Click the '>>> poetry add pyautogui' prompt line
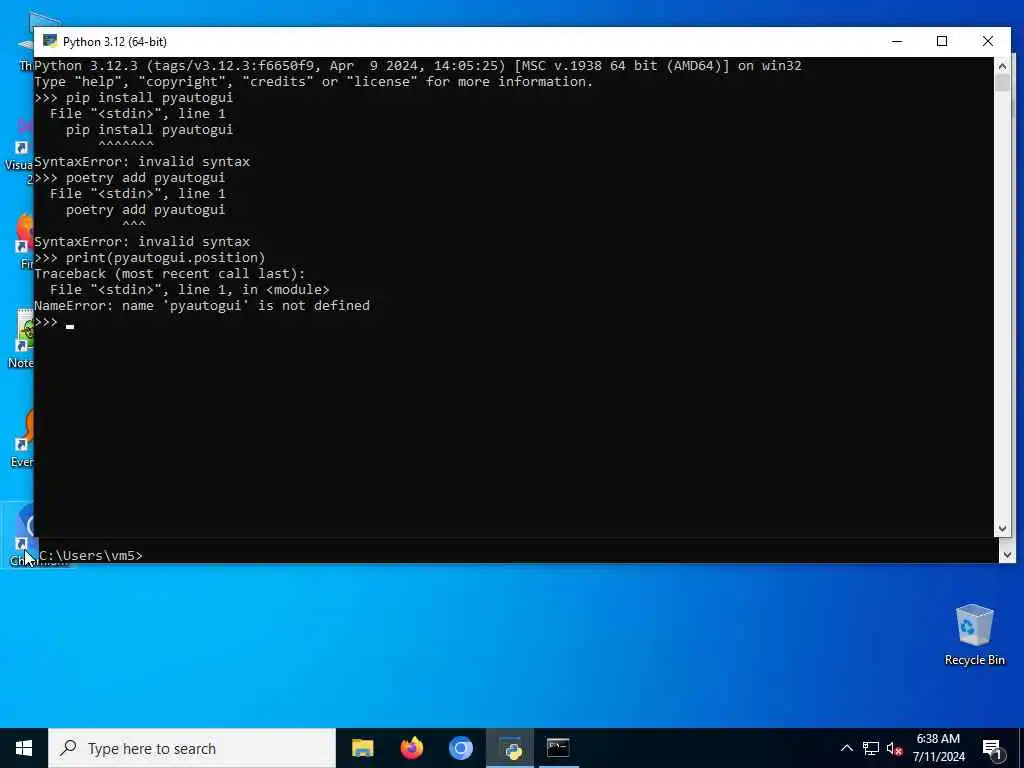 pyautogui.click(x=129, y=178)
